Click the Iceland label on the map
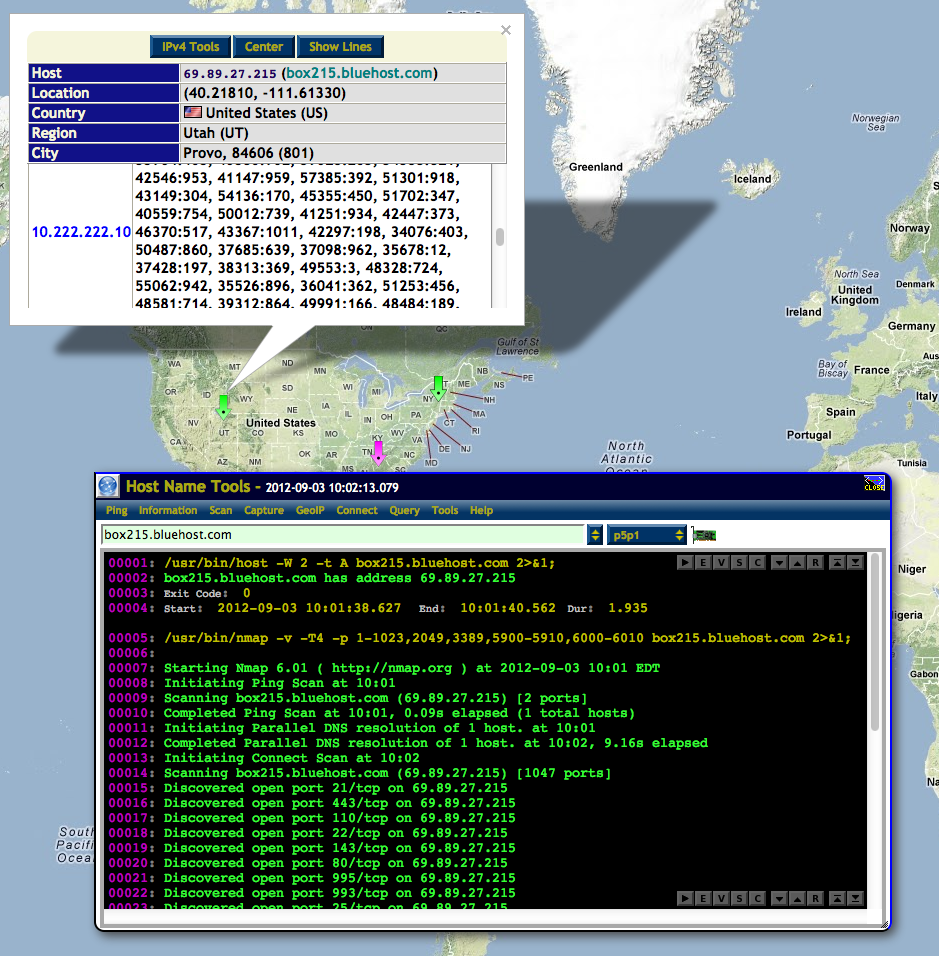The height and width of the screenshot is (956, 939). (752, 179)
